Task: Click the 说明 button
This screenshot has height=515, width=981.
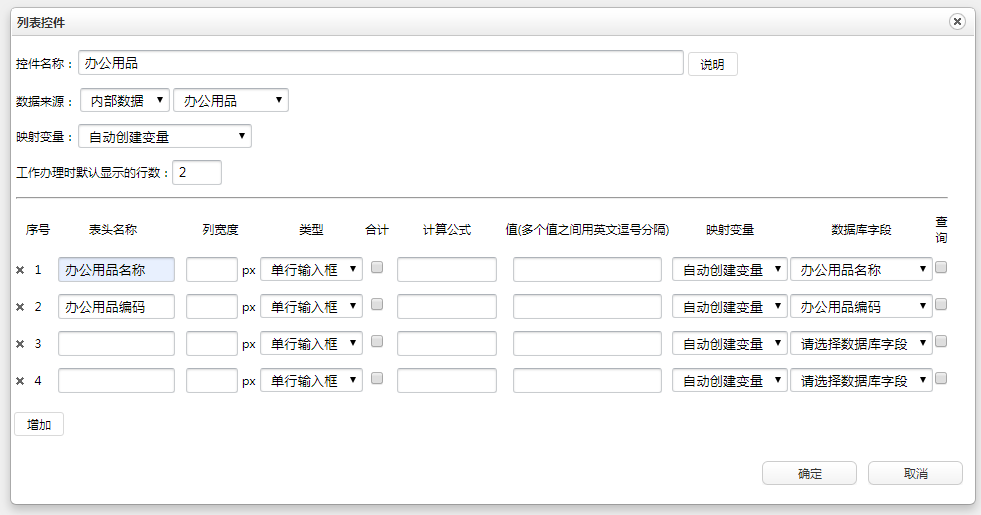Action: 712,64
